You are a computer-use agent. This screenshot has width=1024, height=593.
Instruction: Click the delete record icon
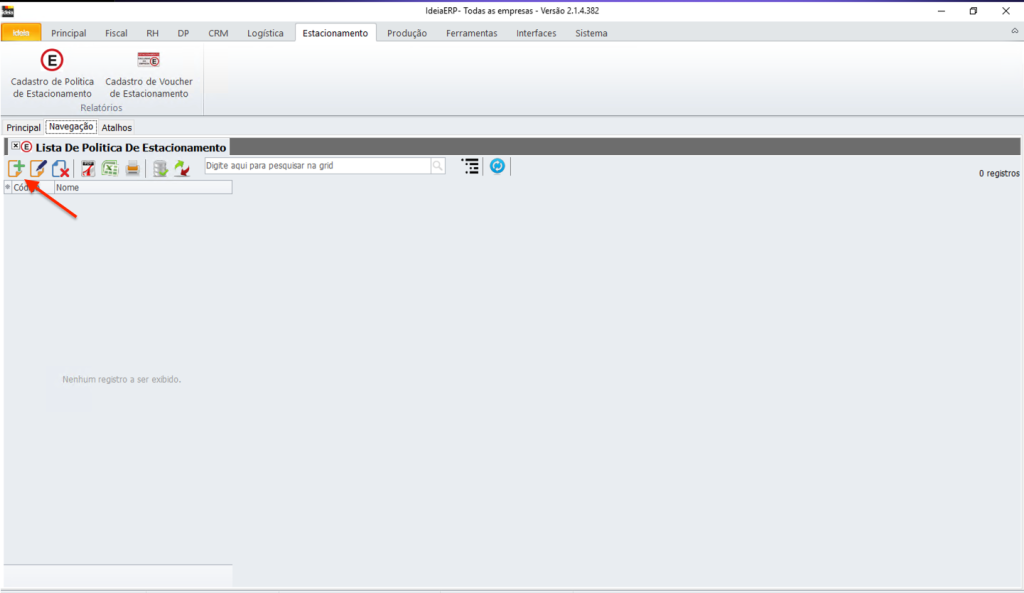tap(61, 168)
